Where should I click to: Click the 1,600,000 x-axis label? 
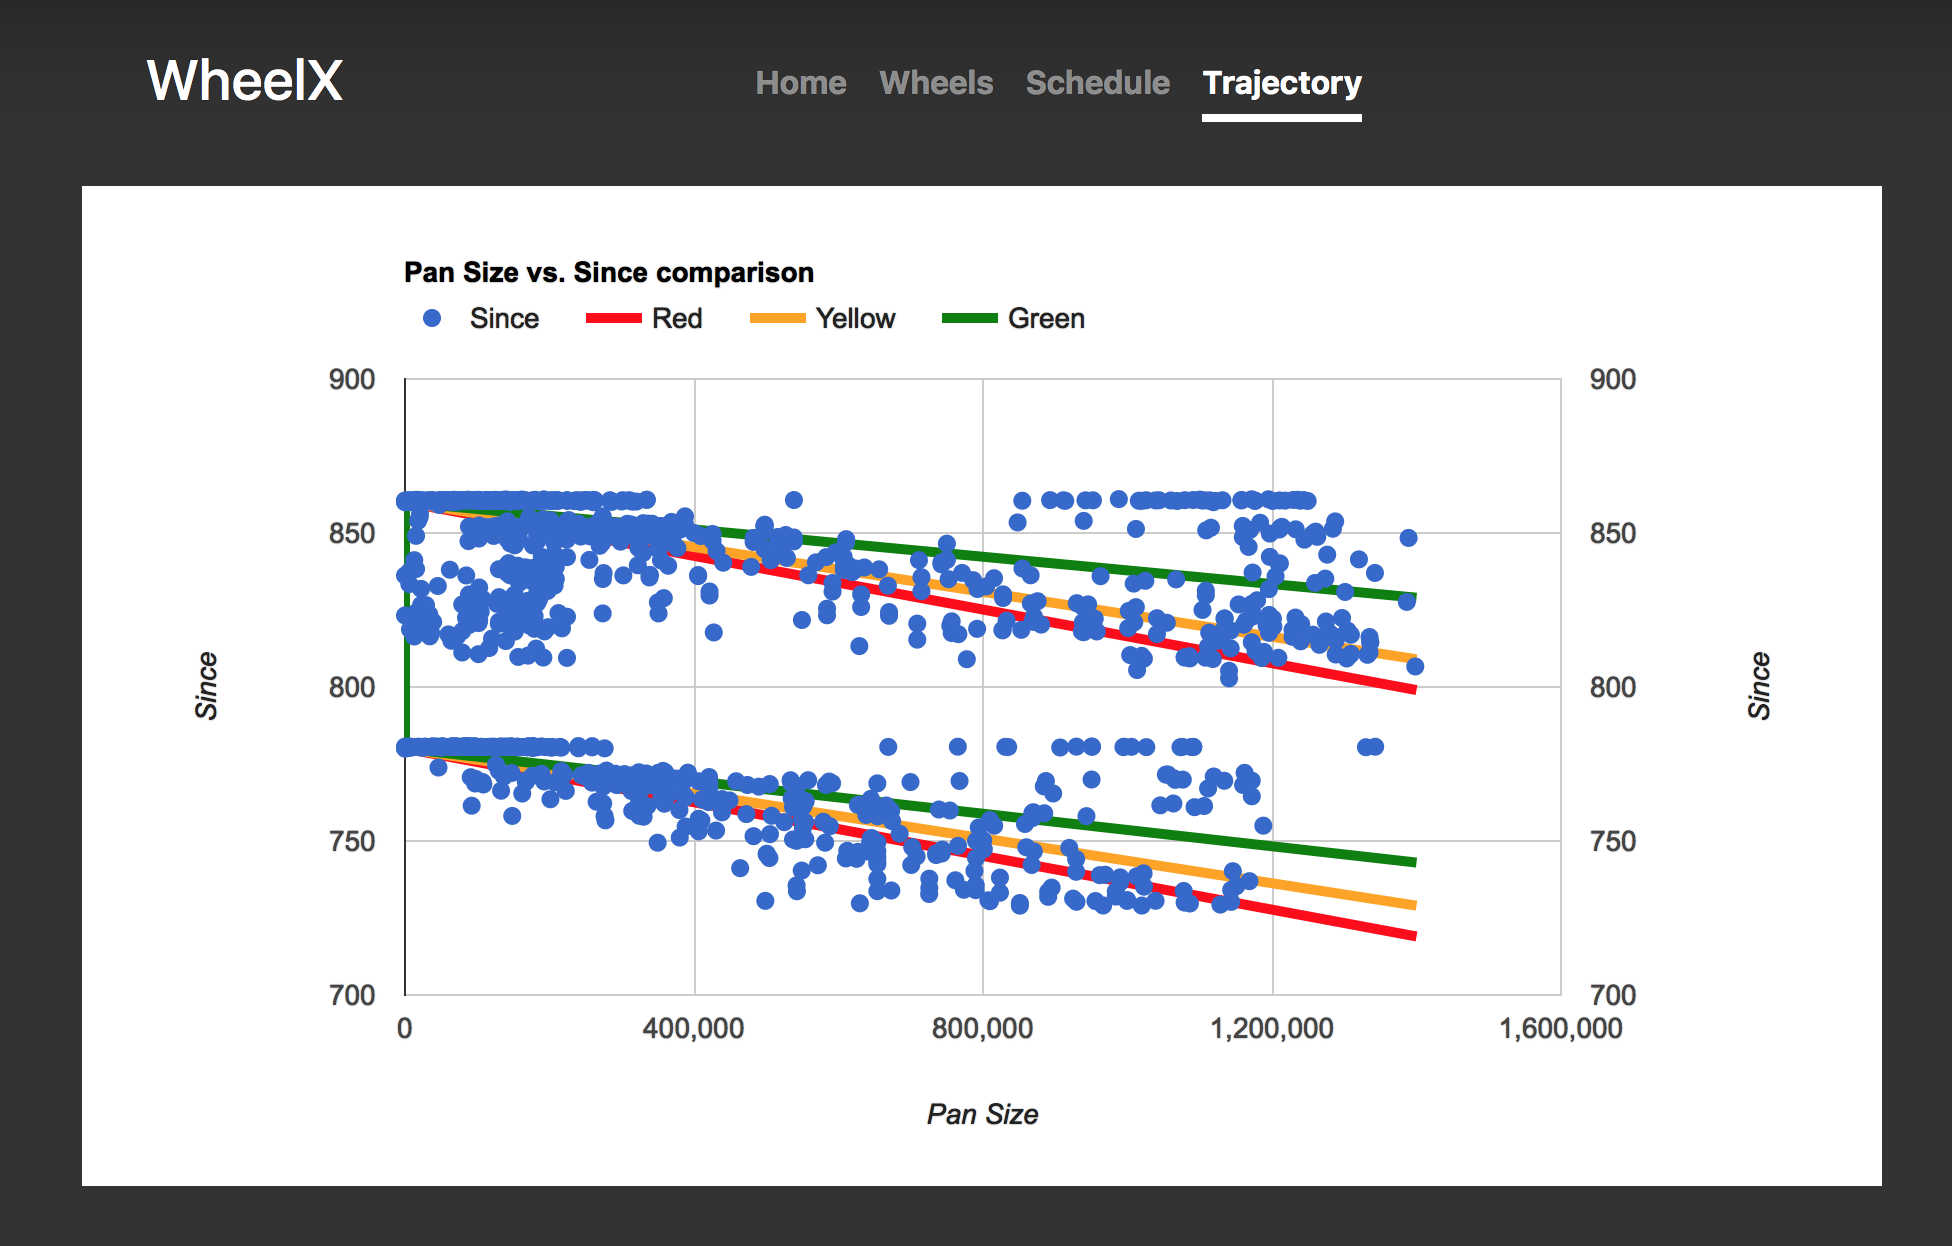1560,1028
